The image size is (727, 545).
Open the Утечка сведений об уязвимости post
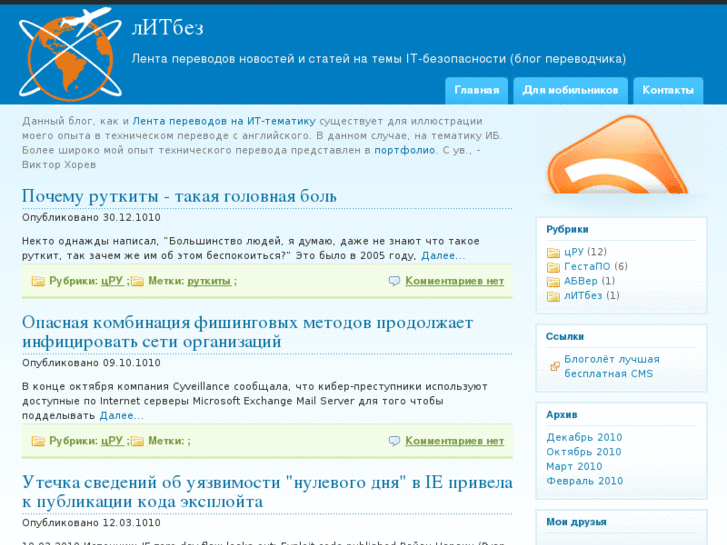[267, 492]
